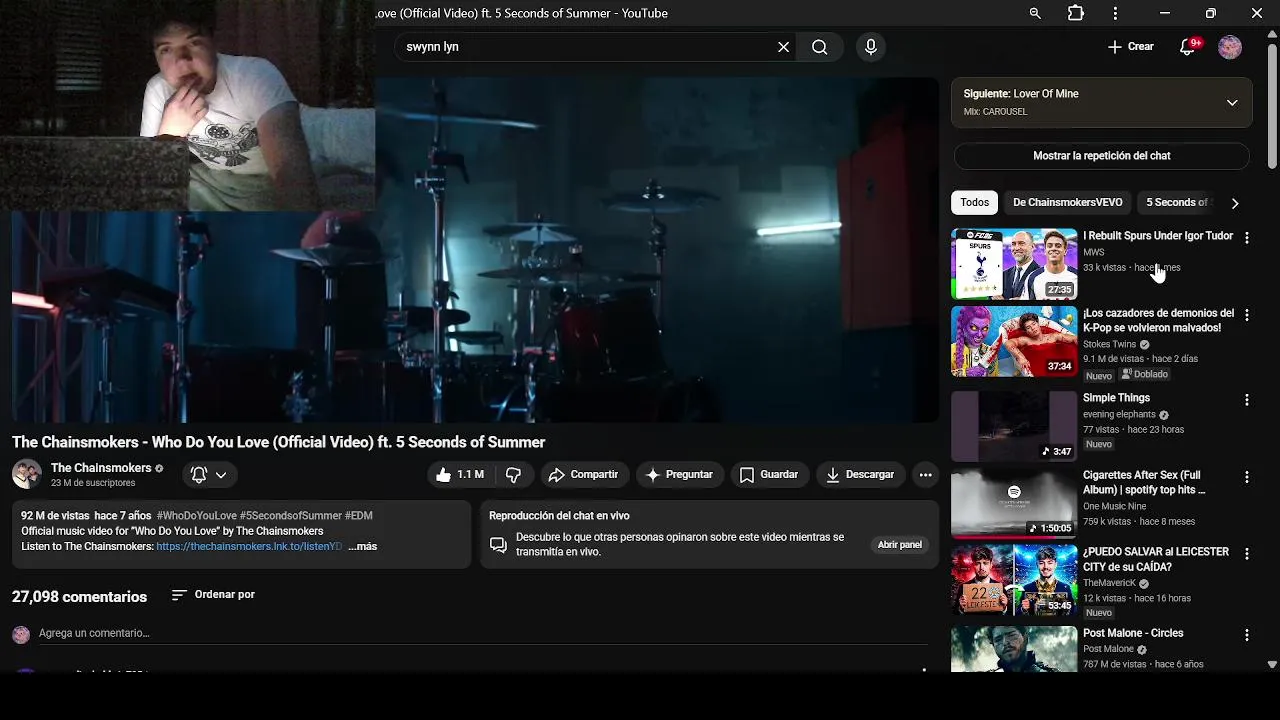Dislike the video
This screenshot has height=720, width=1280.
coord(514,475)
